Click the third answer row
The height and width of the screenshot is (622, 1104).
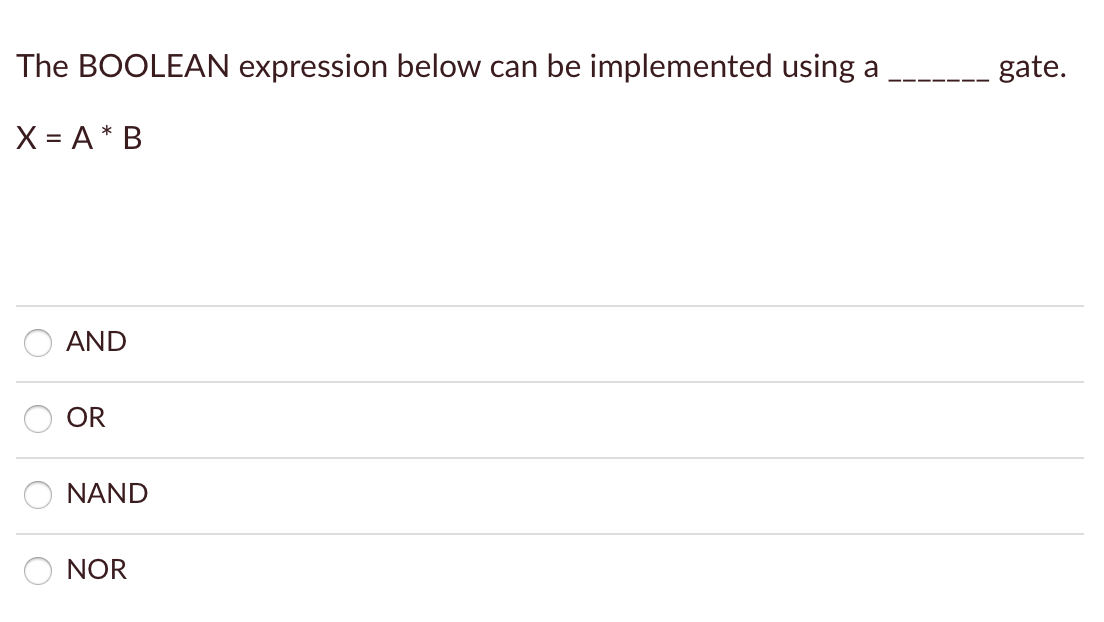point(550,494)
